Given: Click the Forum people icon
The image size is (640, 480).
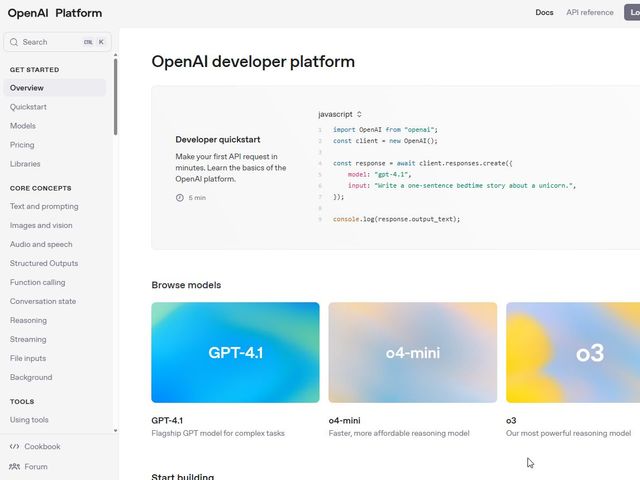Looking at the screenshot, I should point(14,467).
